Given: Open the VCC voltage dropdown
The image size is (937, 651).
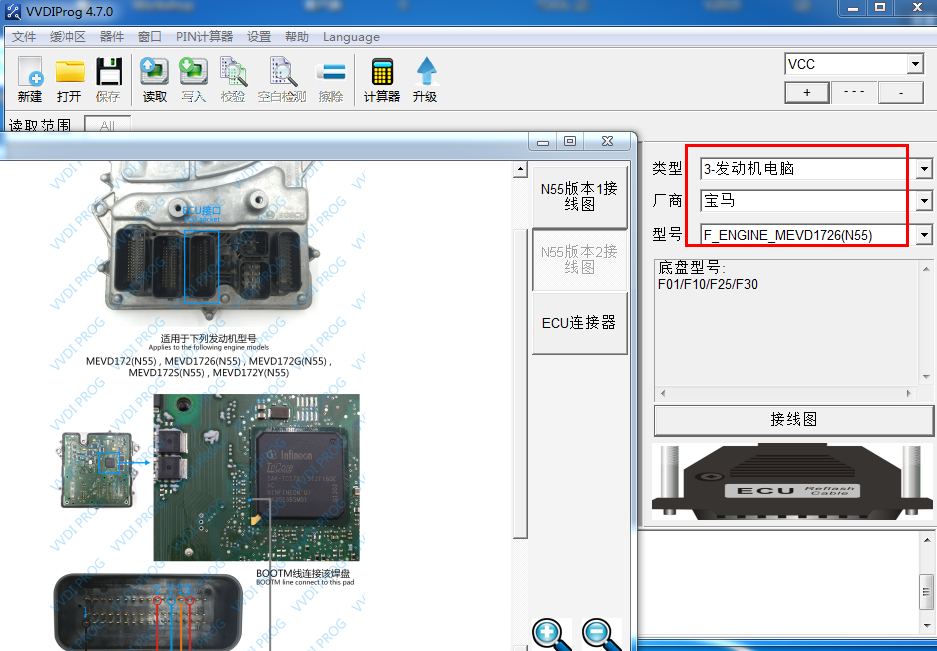Looking at the screenshot, I should click(x=914, y=64).
